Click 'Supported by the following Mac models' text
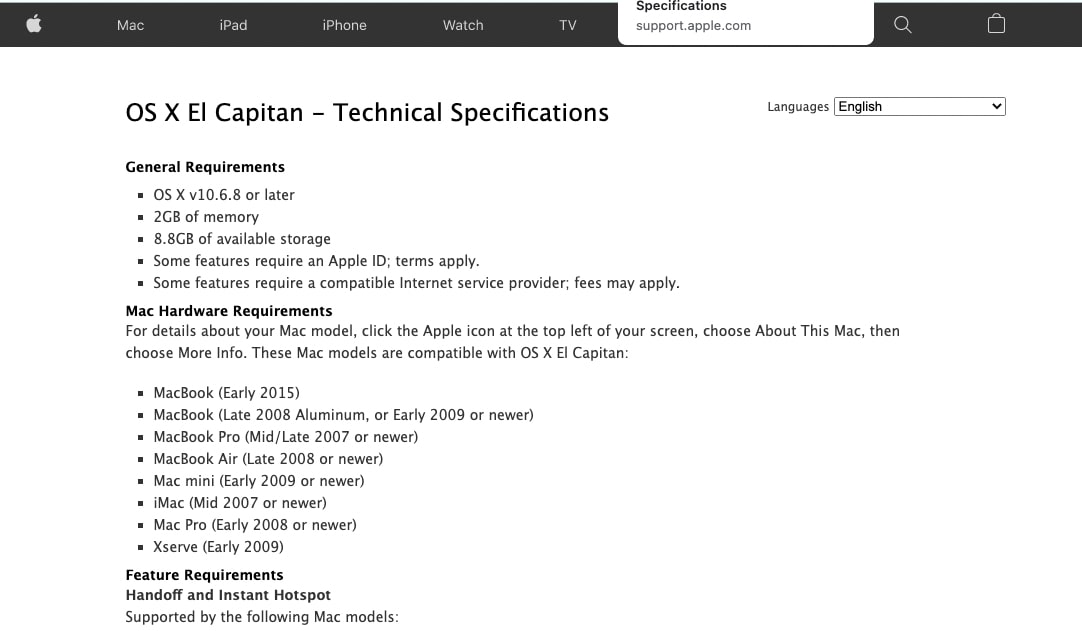This screenshot has height=631, width=1082. (262, 617)
